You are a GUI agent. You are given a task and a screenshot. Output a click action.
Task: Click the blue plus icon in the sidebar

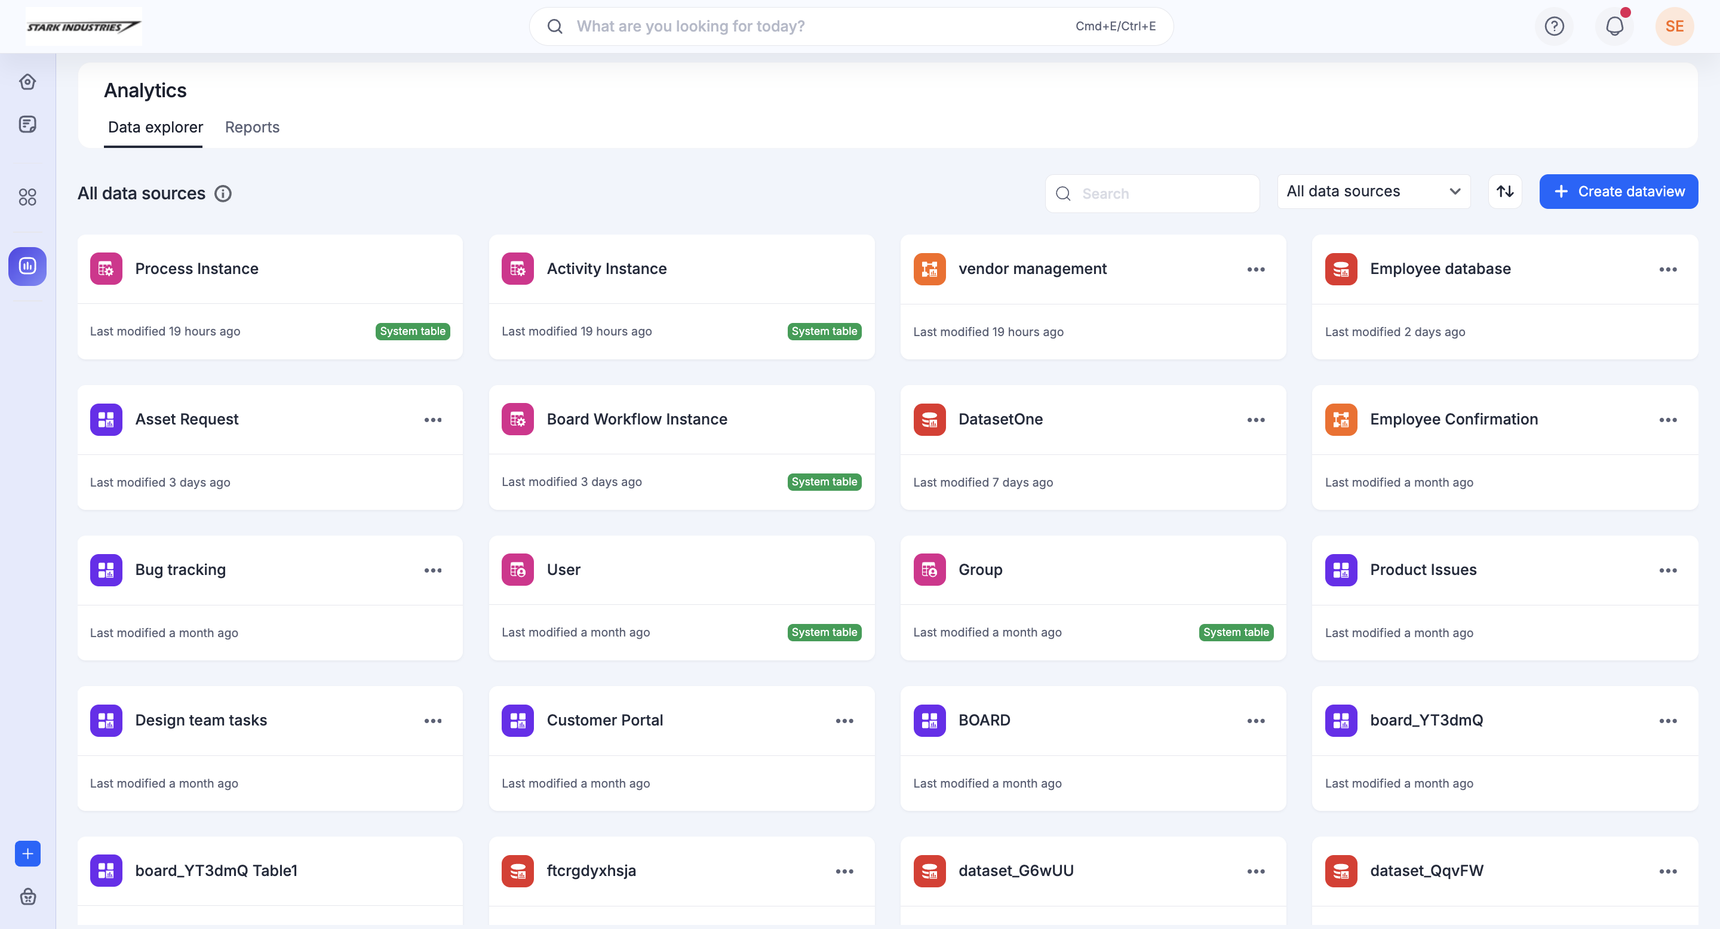click(x=28, y=854)
